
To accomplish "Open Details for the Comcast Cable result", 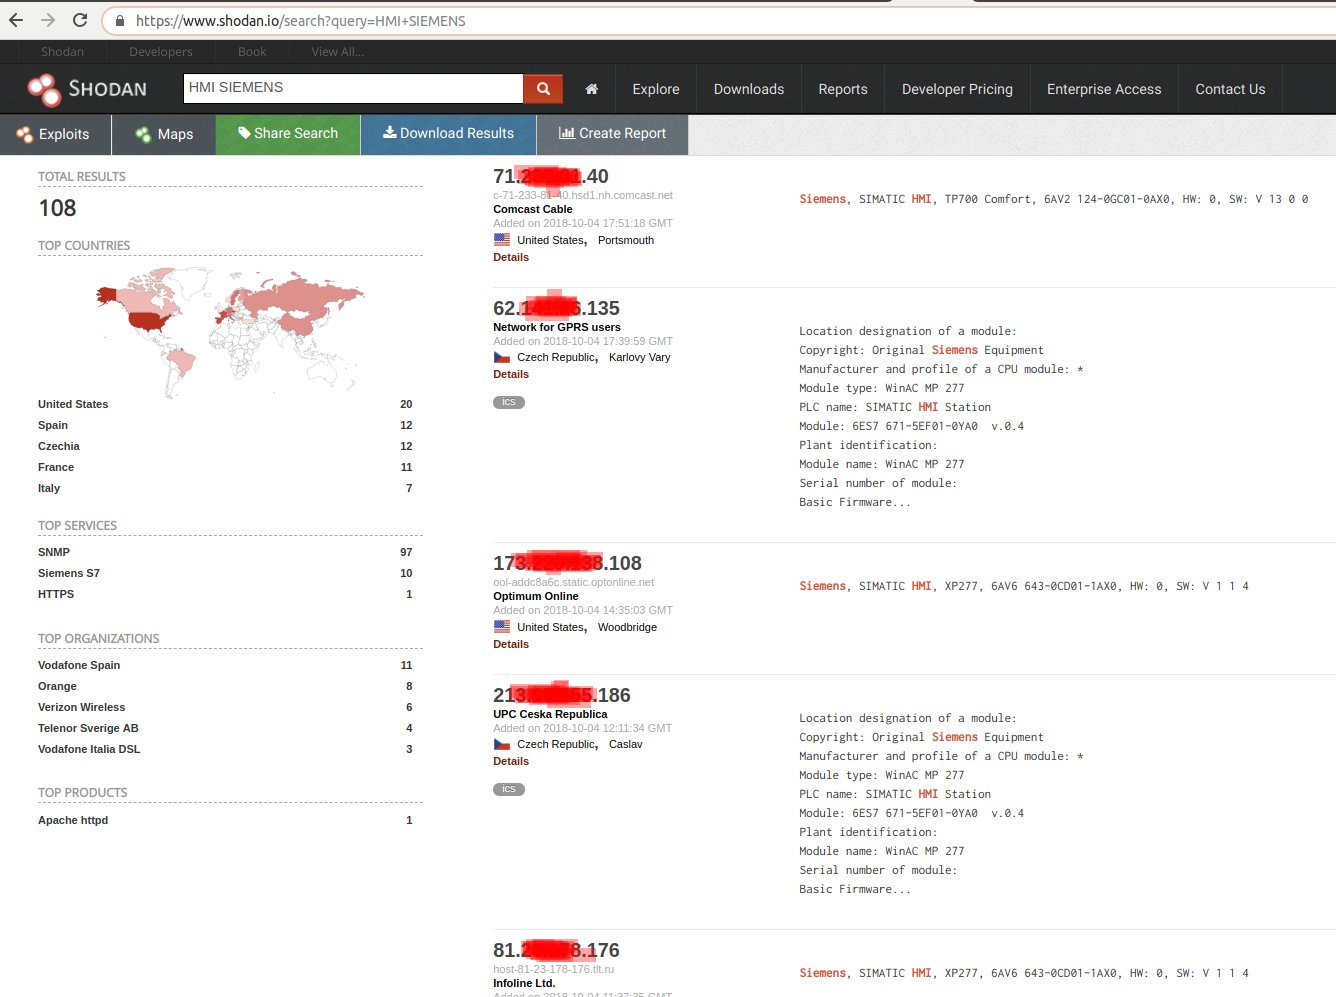I will tap(511, 257).
